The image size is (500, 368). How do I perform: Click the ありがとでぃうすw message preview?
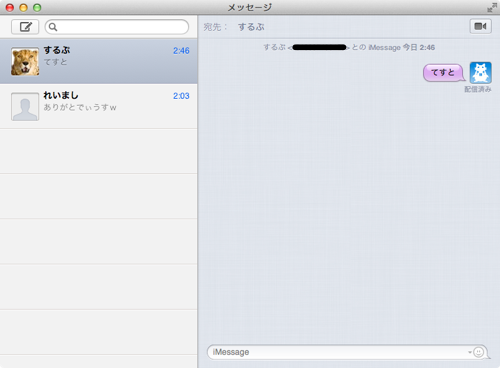(80, 107)
